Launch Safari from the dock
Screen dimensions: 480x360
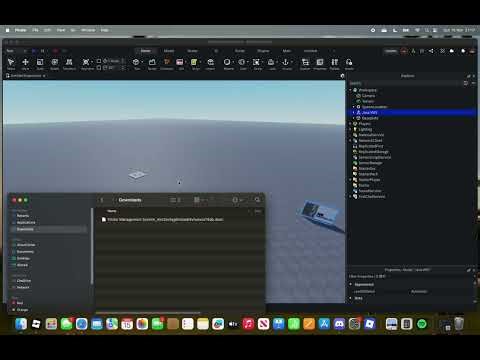tap(82, 324)
